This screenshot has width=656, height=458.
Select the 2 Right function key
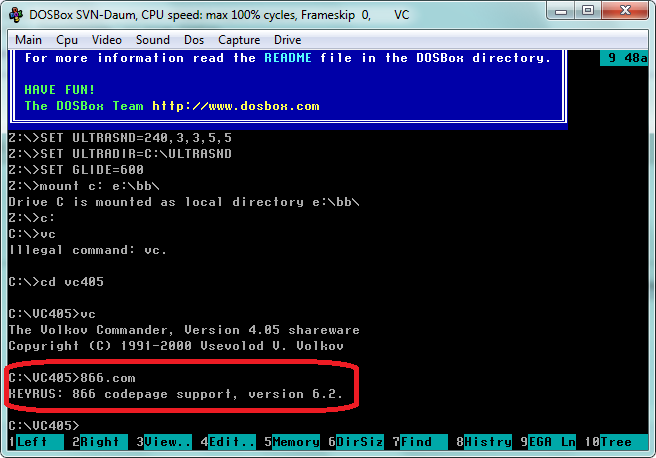[100, 442]
